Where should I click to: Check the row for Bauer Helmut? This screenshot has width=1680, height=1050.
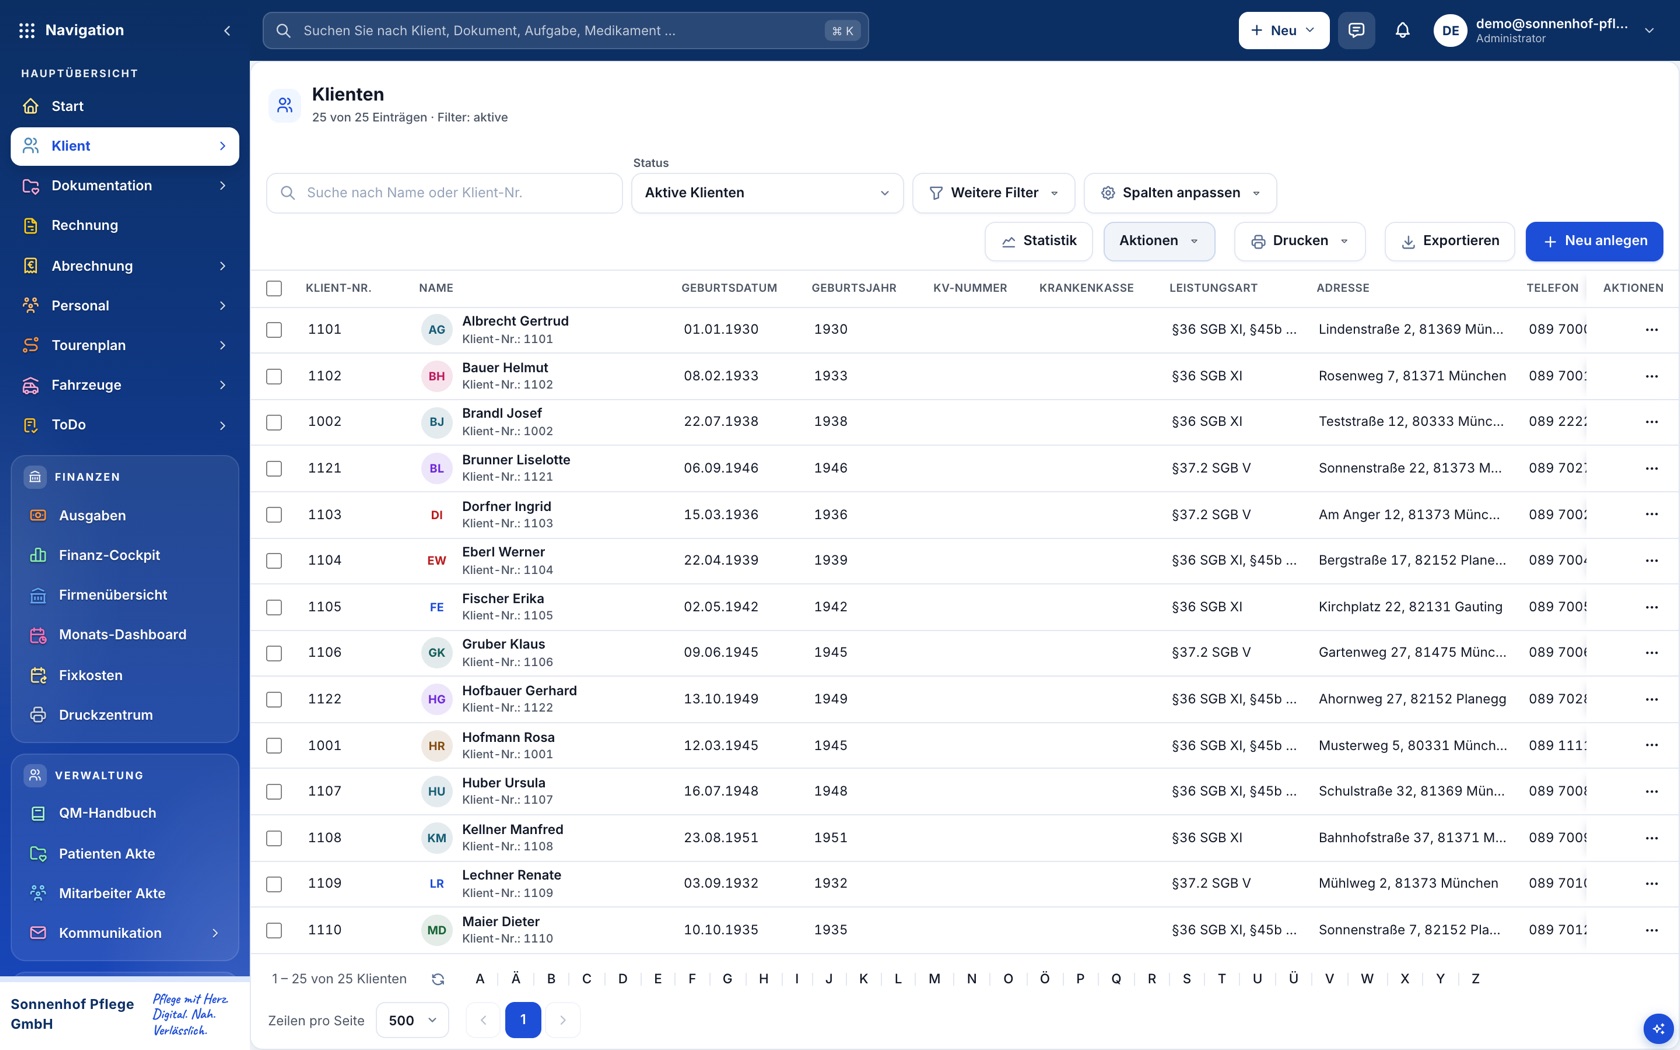click(274, 376)
